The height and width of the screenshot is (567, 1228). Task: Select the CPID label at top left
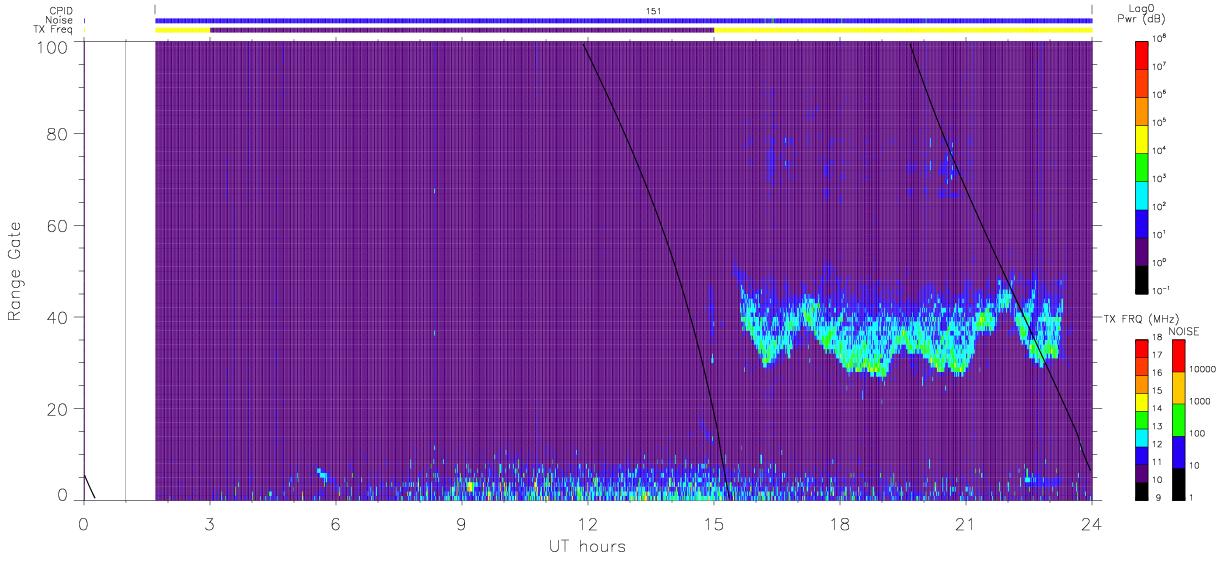[x=62, y=11]
